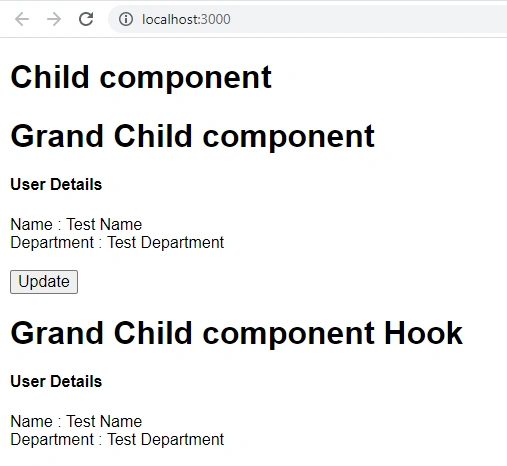Click Test Name value in Hook section
The width and height of the screenshot is (507, 466).
pyautogui.click(x=104, y=421)
